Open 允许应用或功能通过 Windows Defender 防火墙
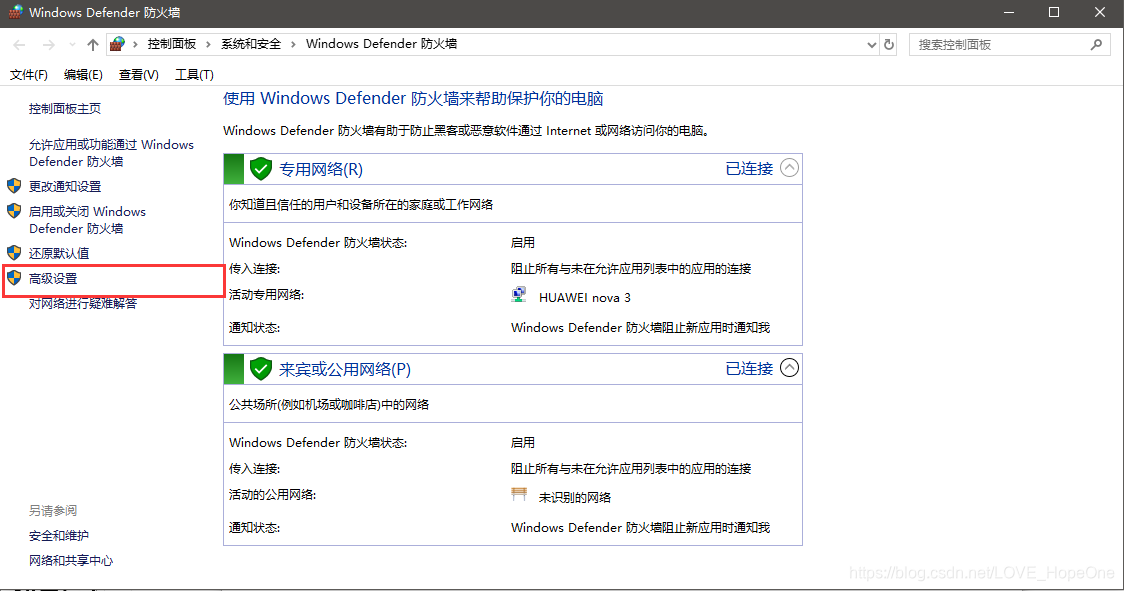Viewport: 1124px width, 591px height. click(x=111, y=153)
